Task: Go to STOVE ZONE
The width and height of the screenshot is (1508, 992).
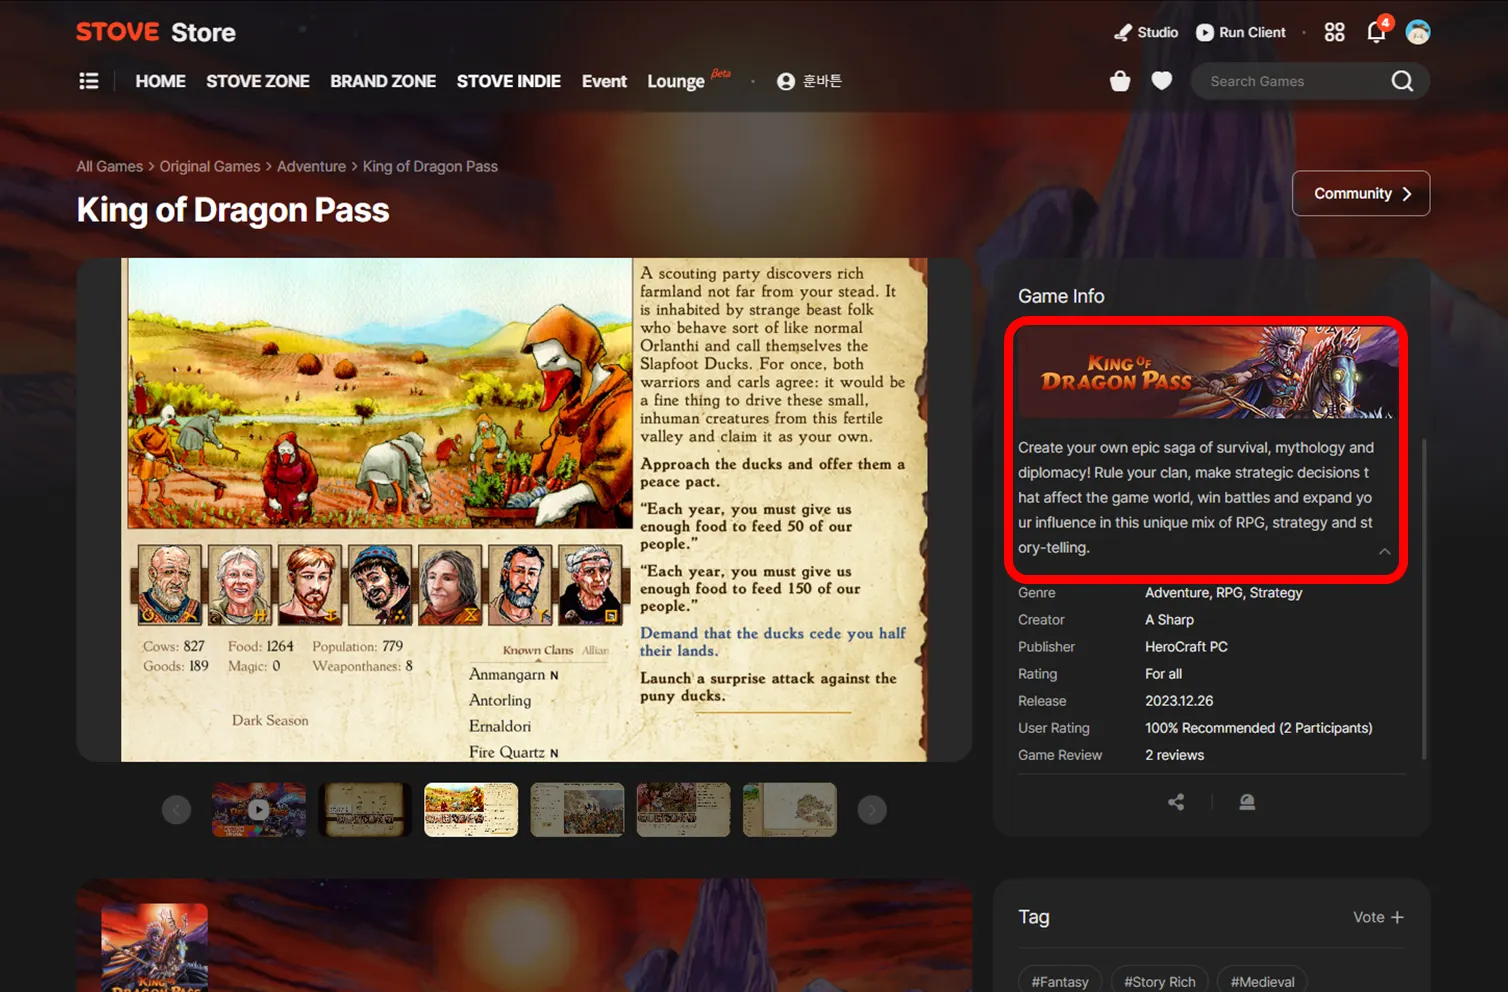Action: (x=258, y=81)
